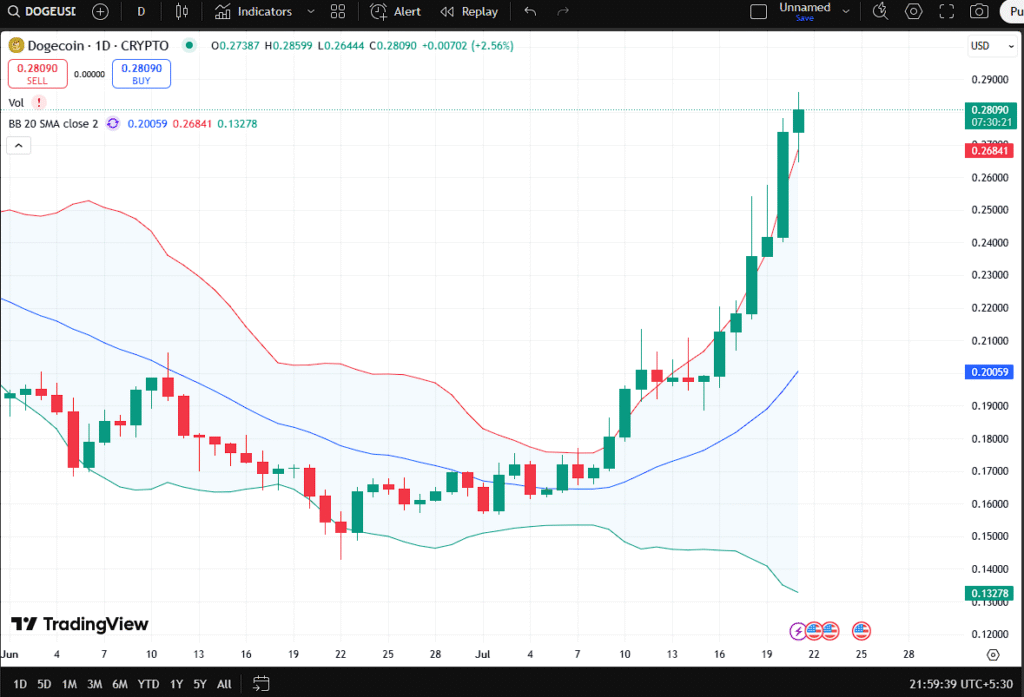Click the high price value H0.28599
The width and height of the screenshot is (1024, 697).
tap(288, 46)
